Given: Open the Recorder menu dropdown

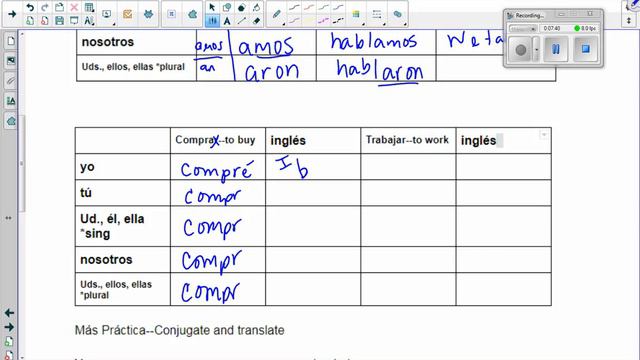Looking at the screenshot, I should [x=522, y=29].
